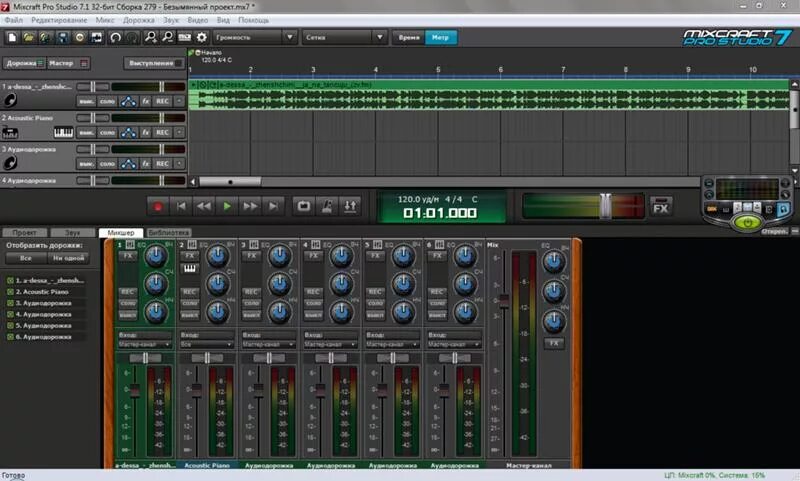Image resolution: width=800 pixels, height=481 pixels.
Task: Click the undo arrow icon
Action: pyautogui.click(x=115, y=37)
